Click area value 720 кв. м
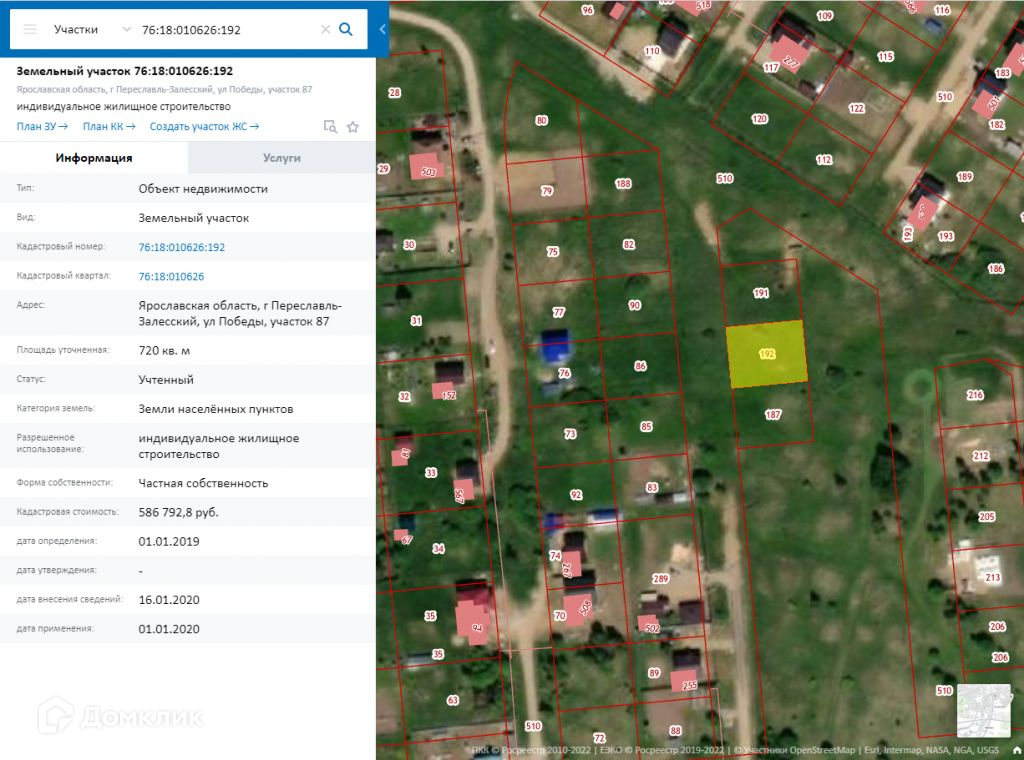Viewport: 1024px width, 760px height. 164,351
